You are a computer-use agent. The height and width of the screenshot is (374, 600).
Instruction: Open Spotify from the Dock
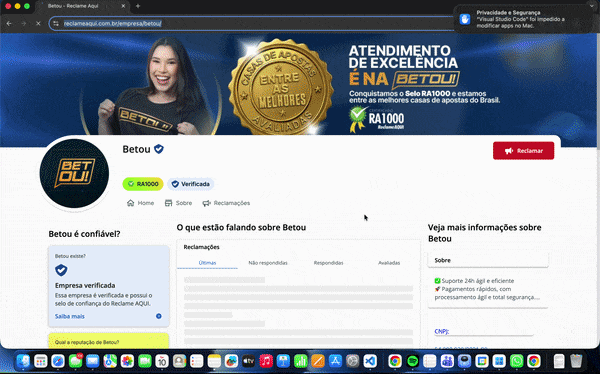(x=412, y=361)
